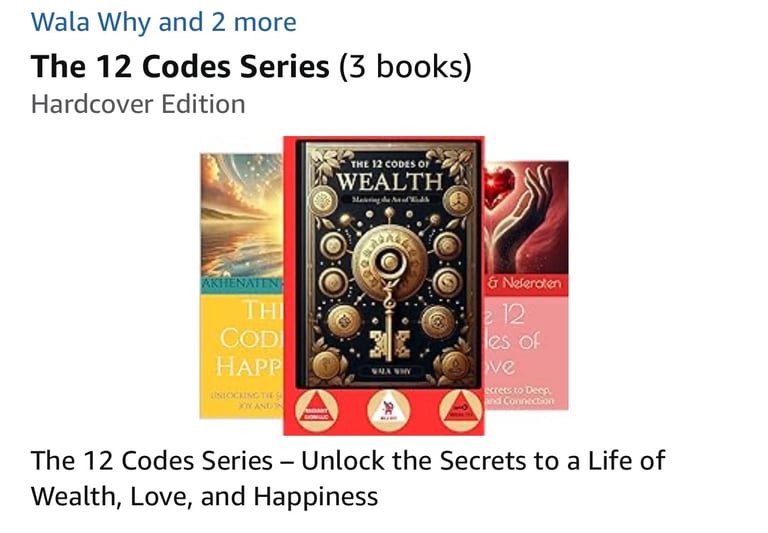Click the teal 'AKHENATEN' band on yellow cover

241,285
